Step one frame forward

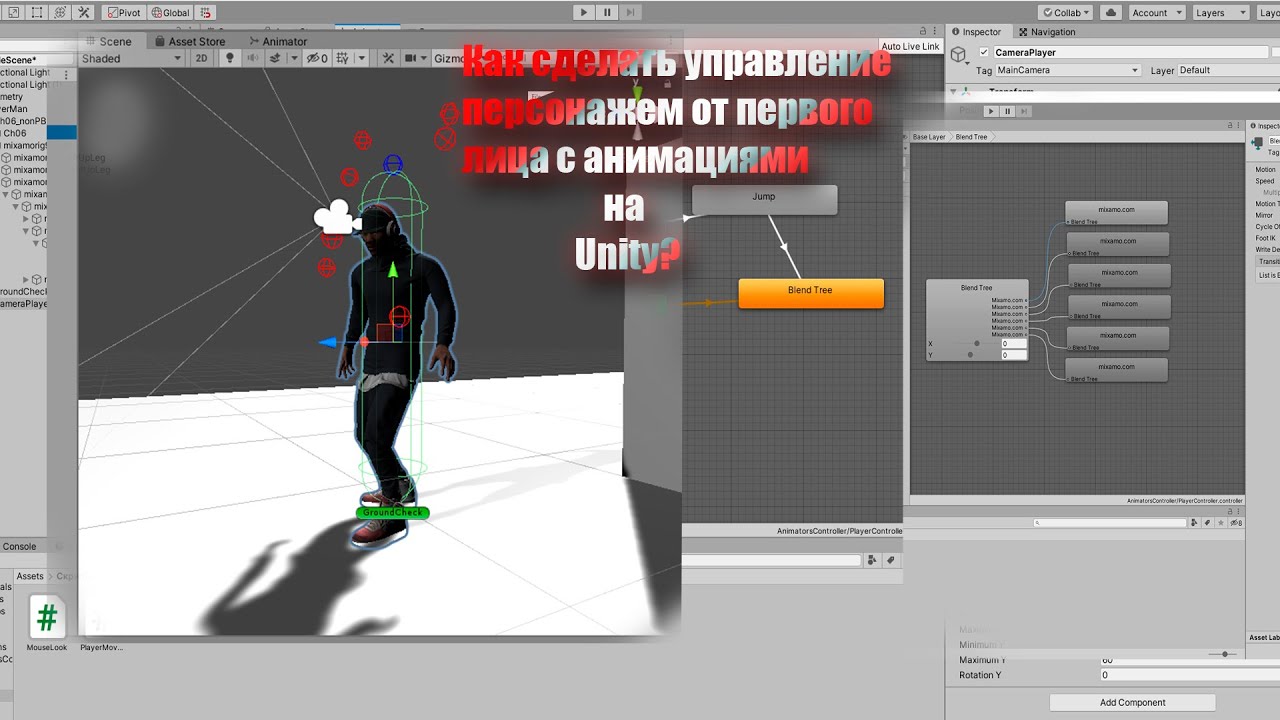tap(630, 12)
